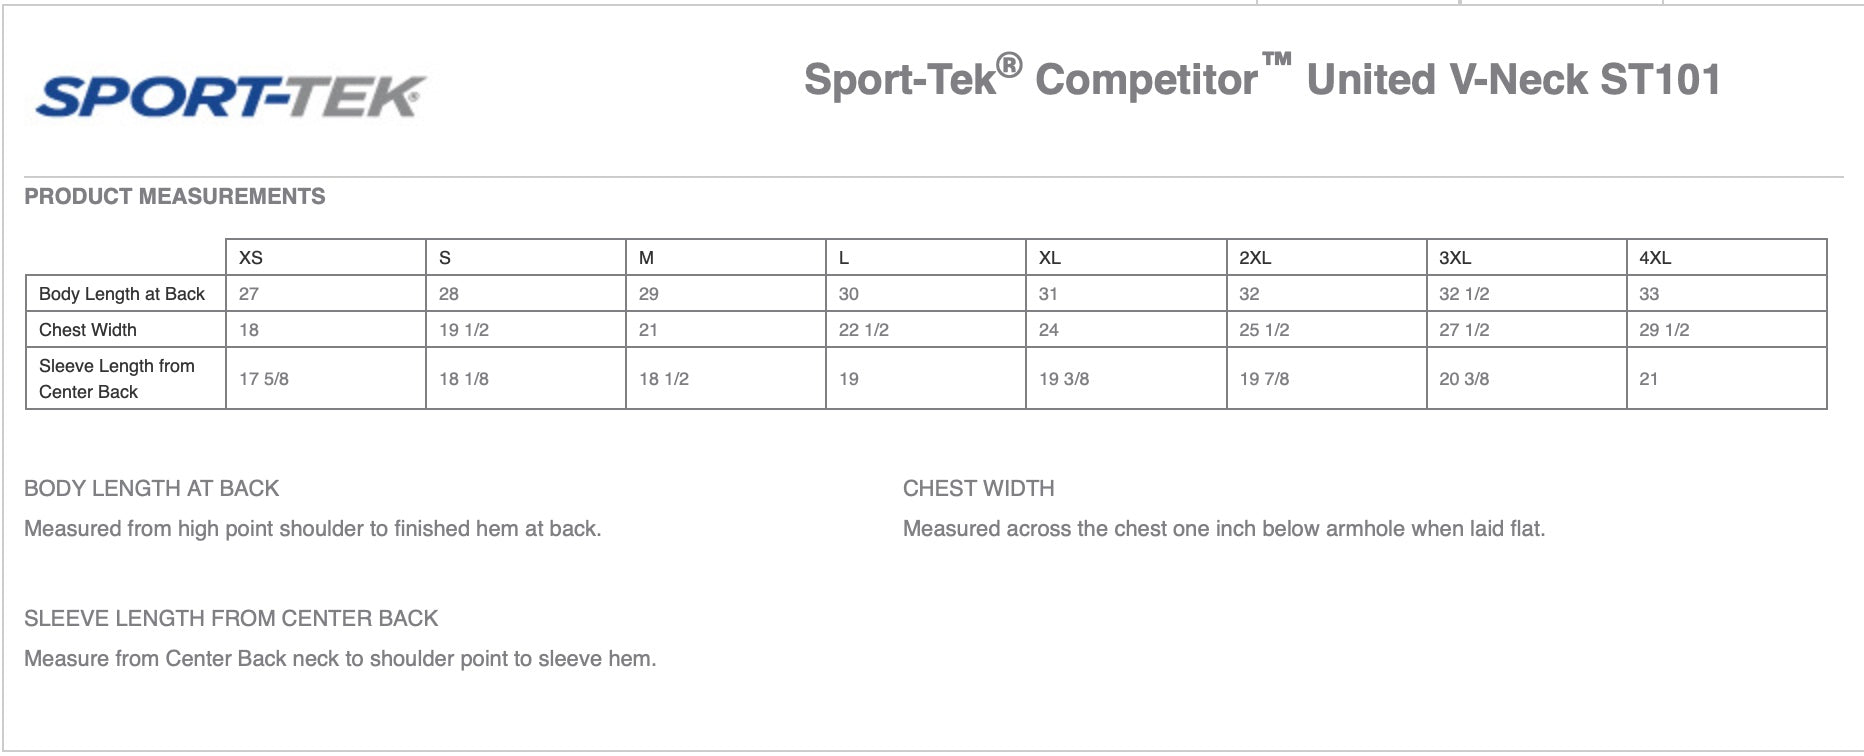Click the PRODUCT MEASUREMENTS heading
The width and height of the screenshot is (1864, 756).
click(175, 196)
